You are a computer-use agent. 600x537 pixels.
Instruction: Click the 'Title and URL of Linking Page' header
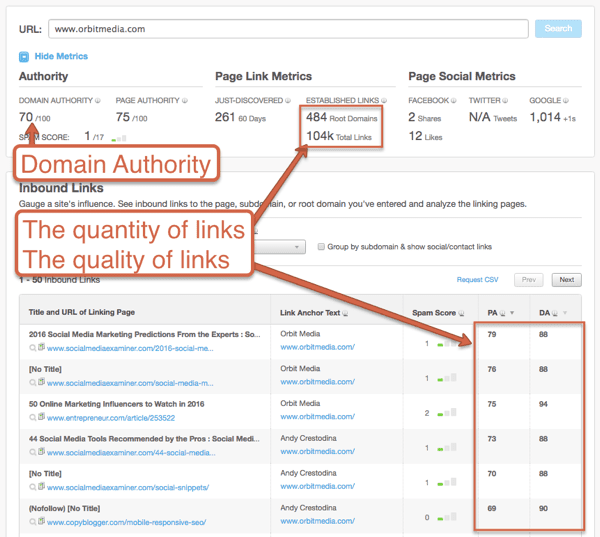82,312
